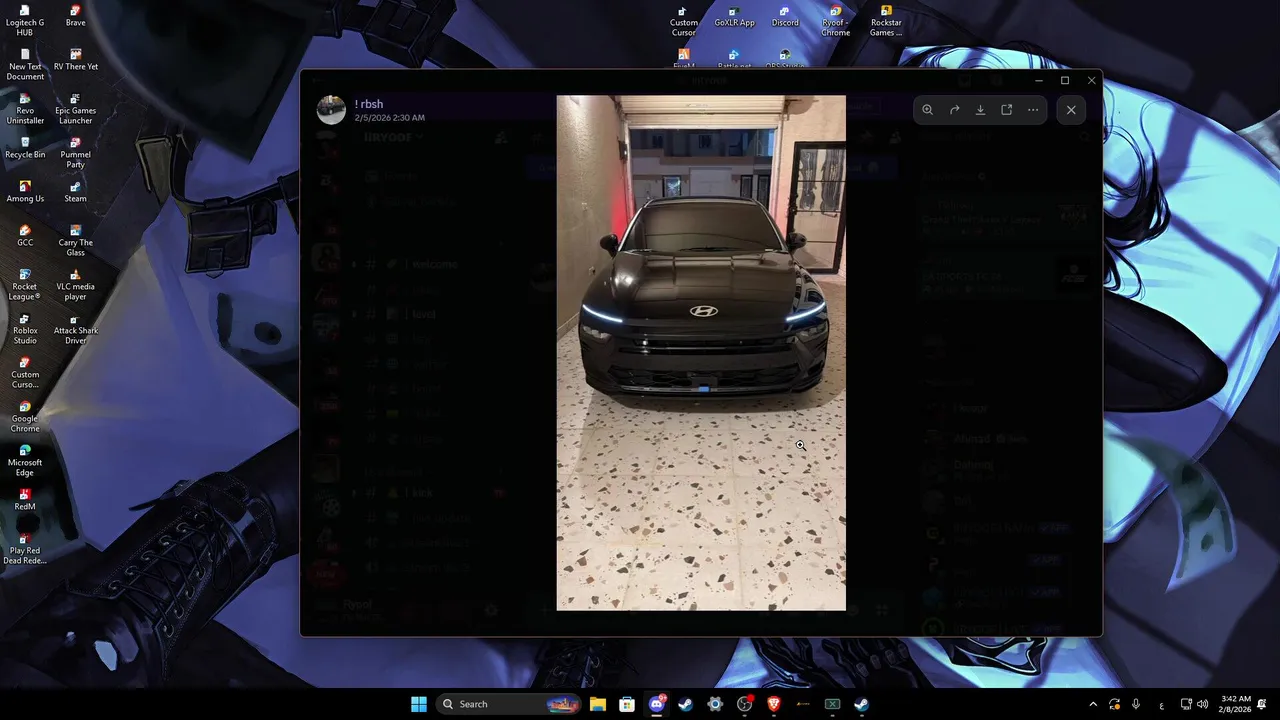Open Rockstar Games desktop shortcut

886,21
